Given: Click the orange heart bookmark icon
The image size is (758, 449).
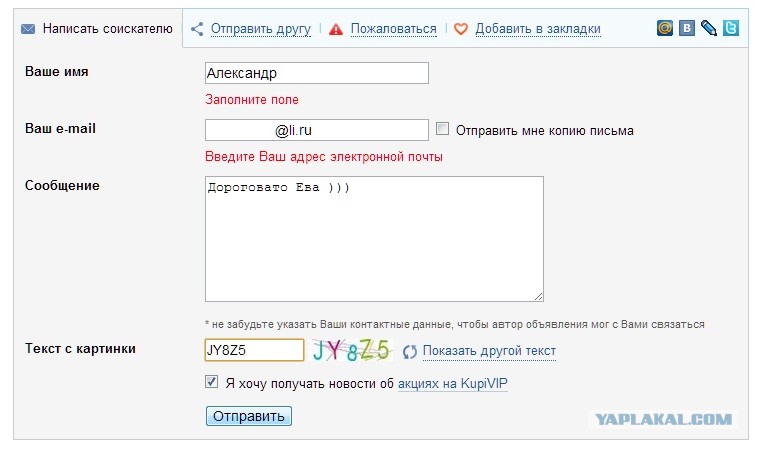Looking at the screenshot, I should coord(461,29).
